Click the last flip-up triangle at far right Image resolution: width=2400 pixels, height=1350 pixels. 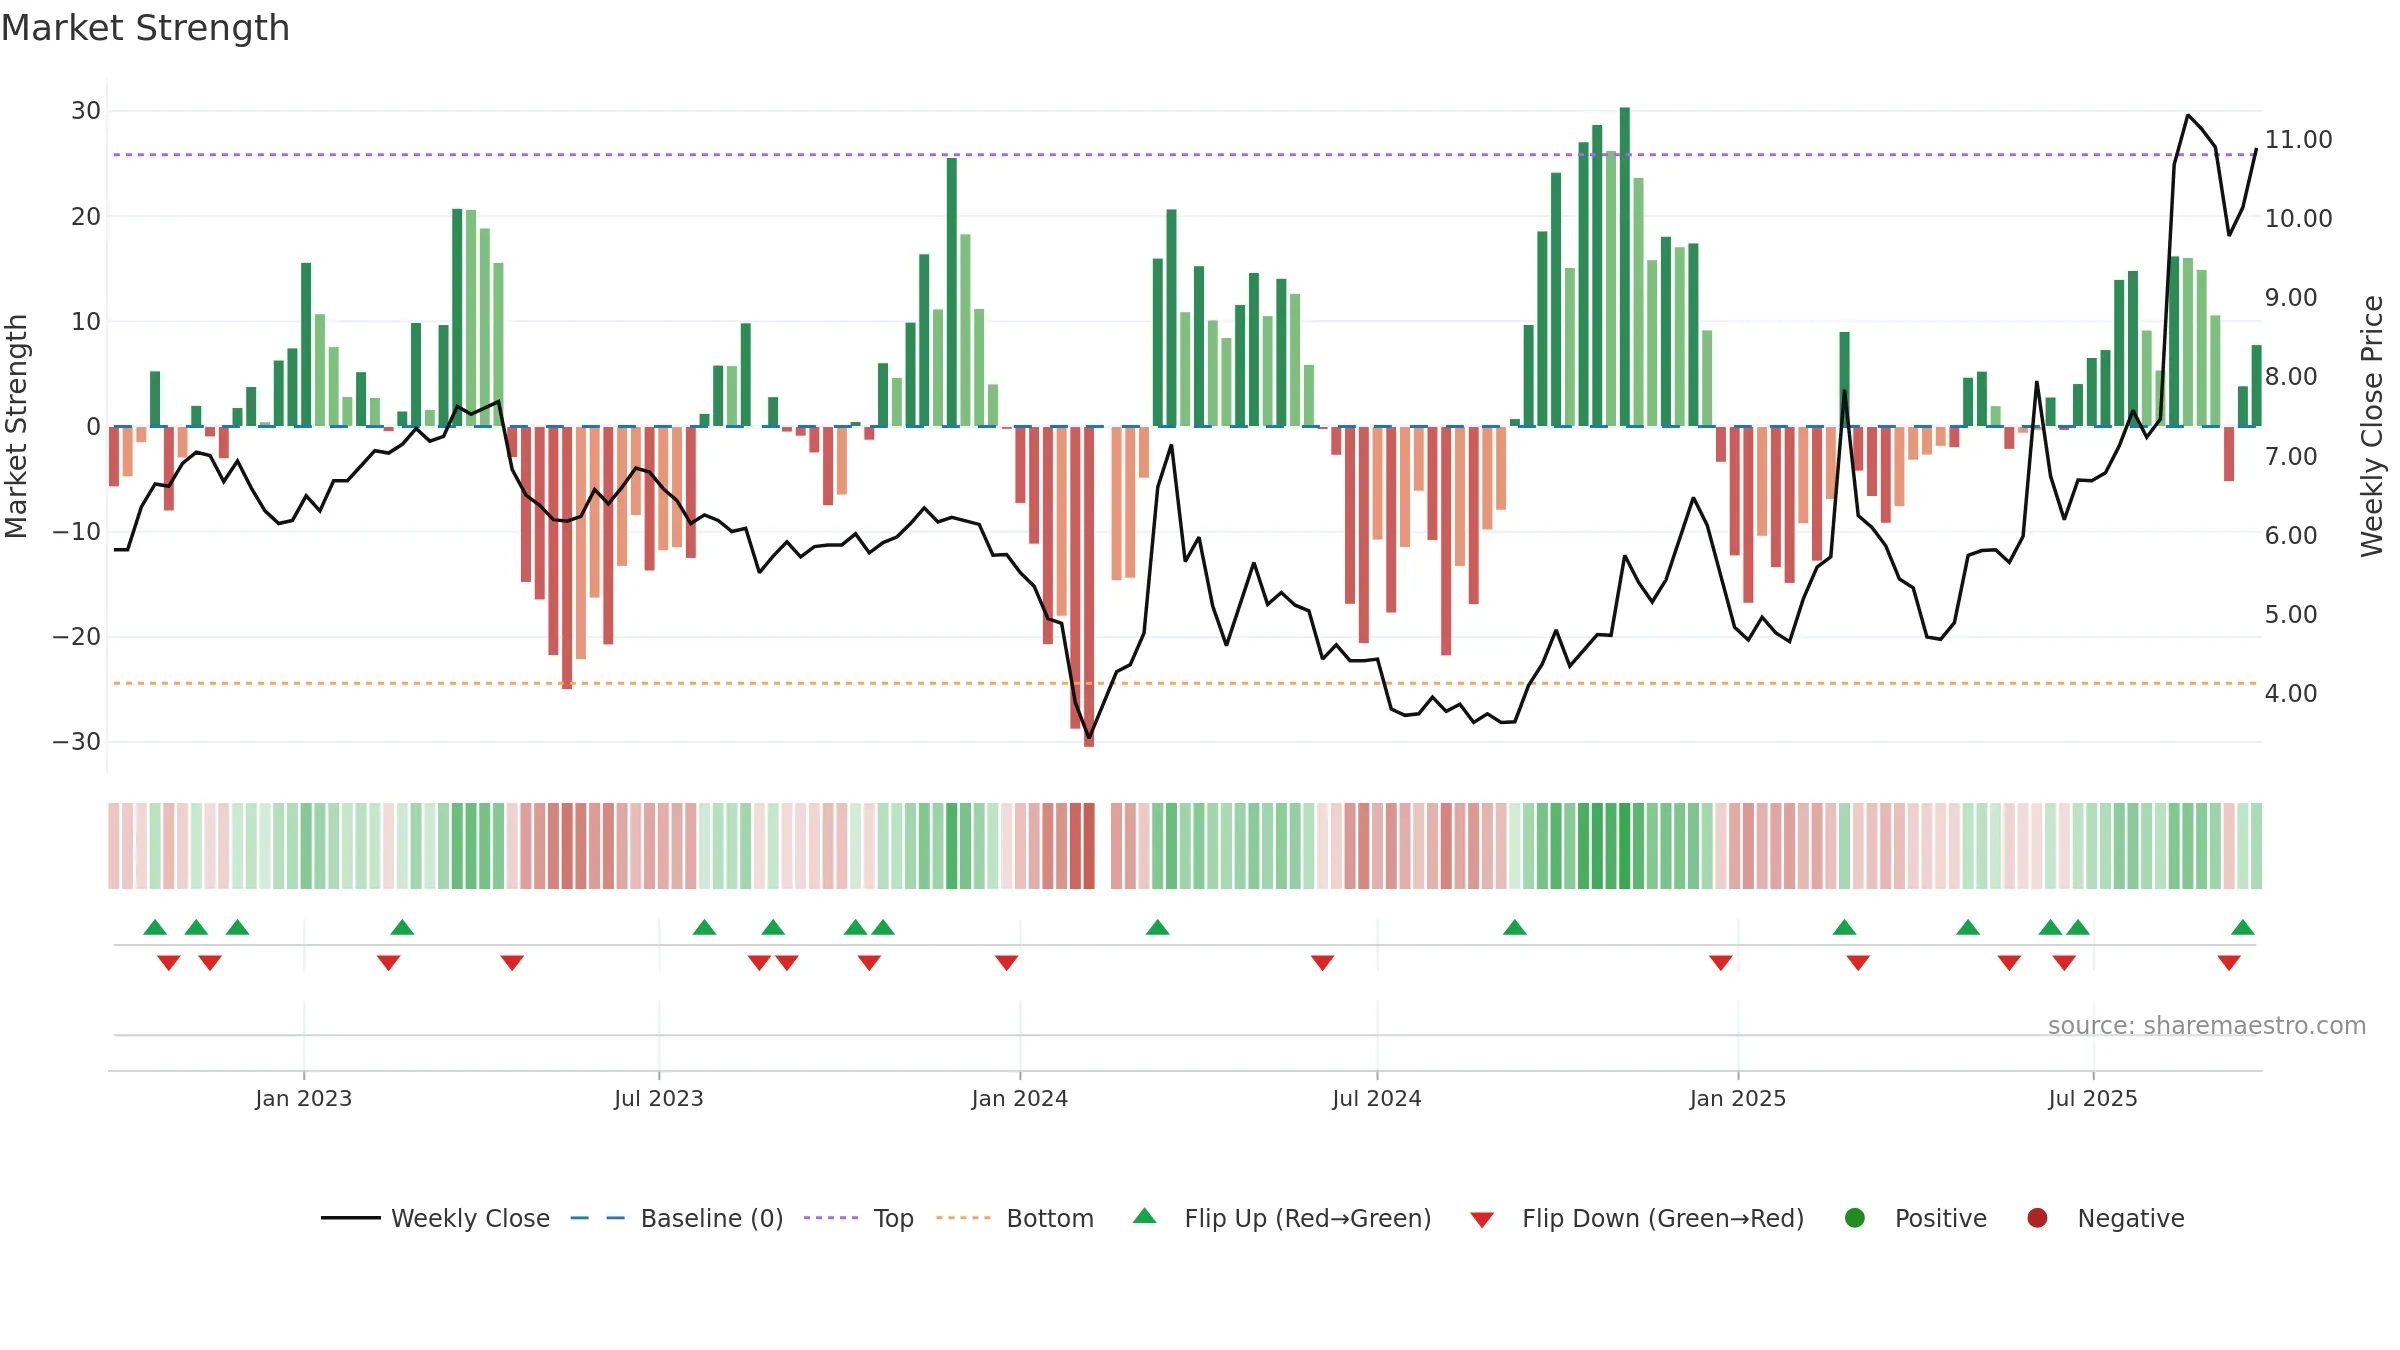[2243, 927]
